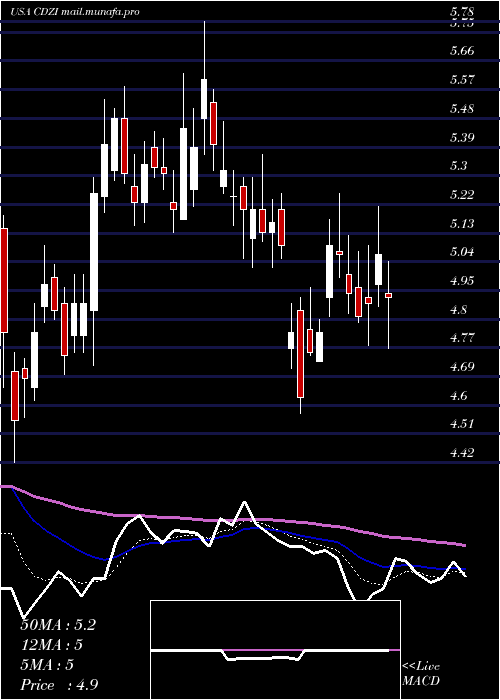
Task: Click the 5.13 price axis label
Action: pyautogui.click(x=462, y=223)
